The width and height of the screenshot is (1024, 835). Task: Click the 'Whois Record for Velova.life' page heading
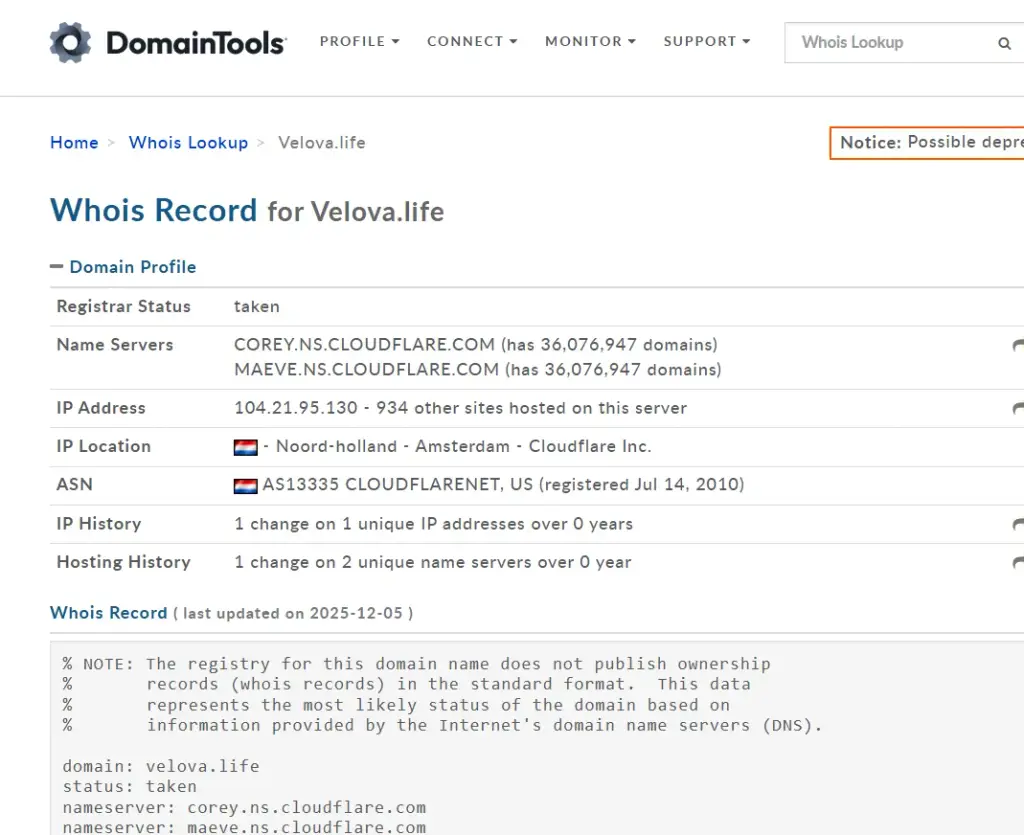pyautogui.click(x=247, y=211)
